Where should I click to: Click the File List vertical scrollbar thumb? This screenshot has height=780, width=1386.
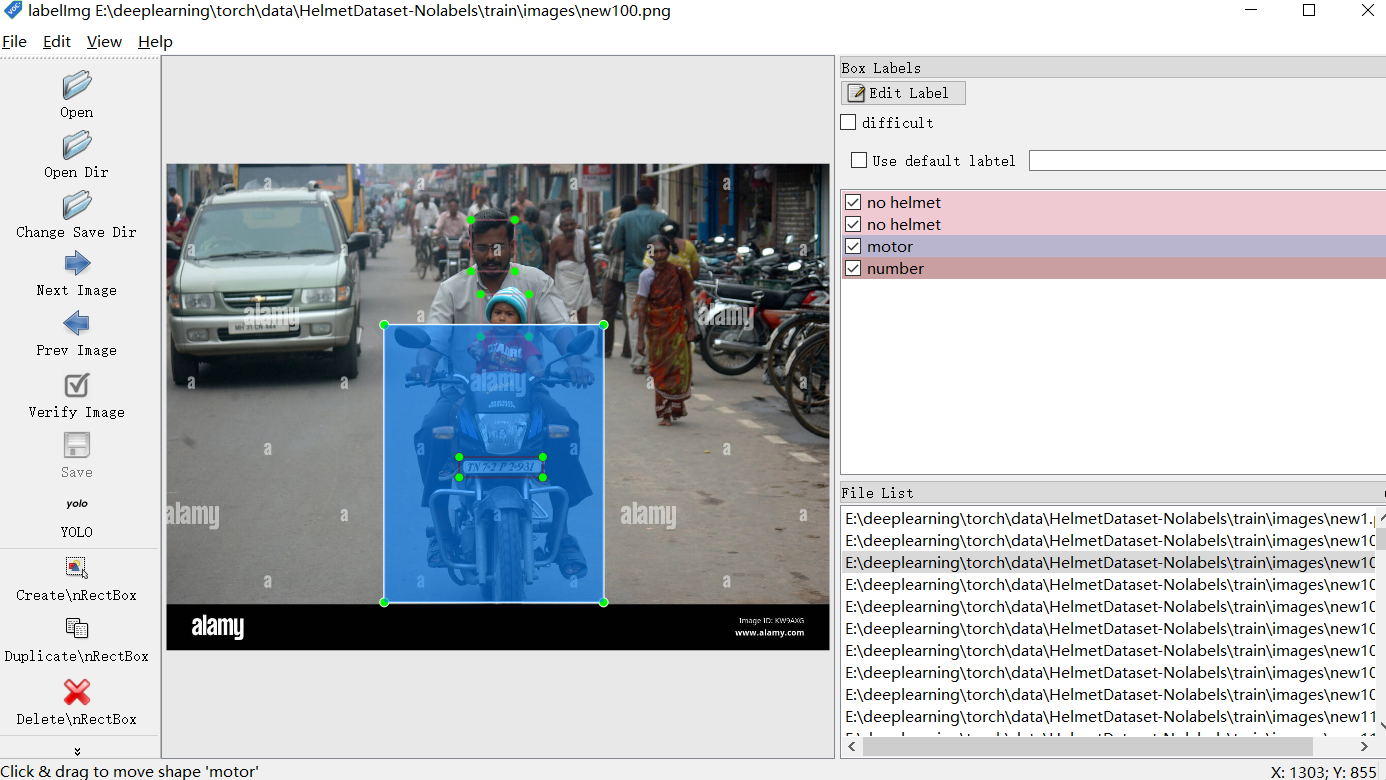1381,540
